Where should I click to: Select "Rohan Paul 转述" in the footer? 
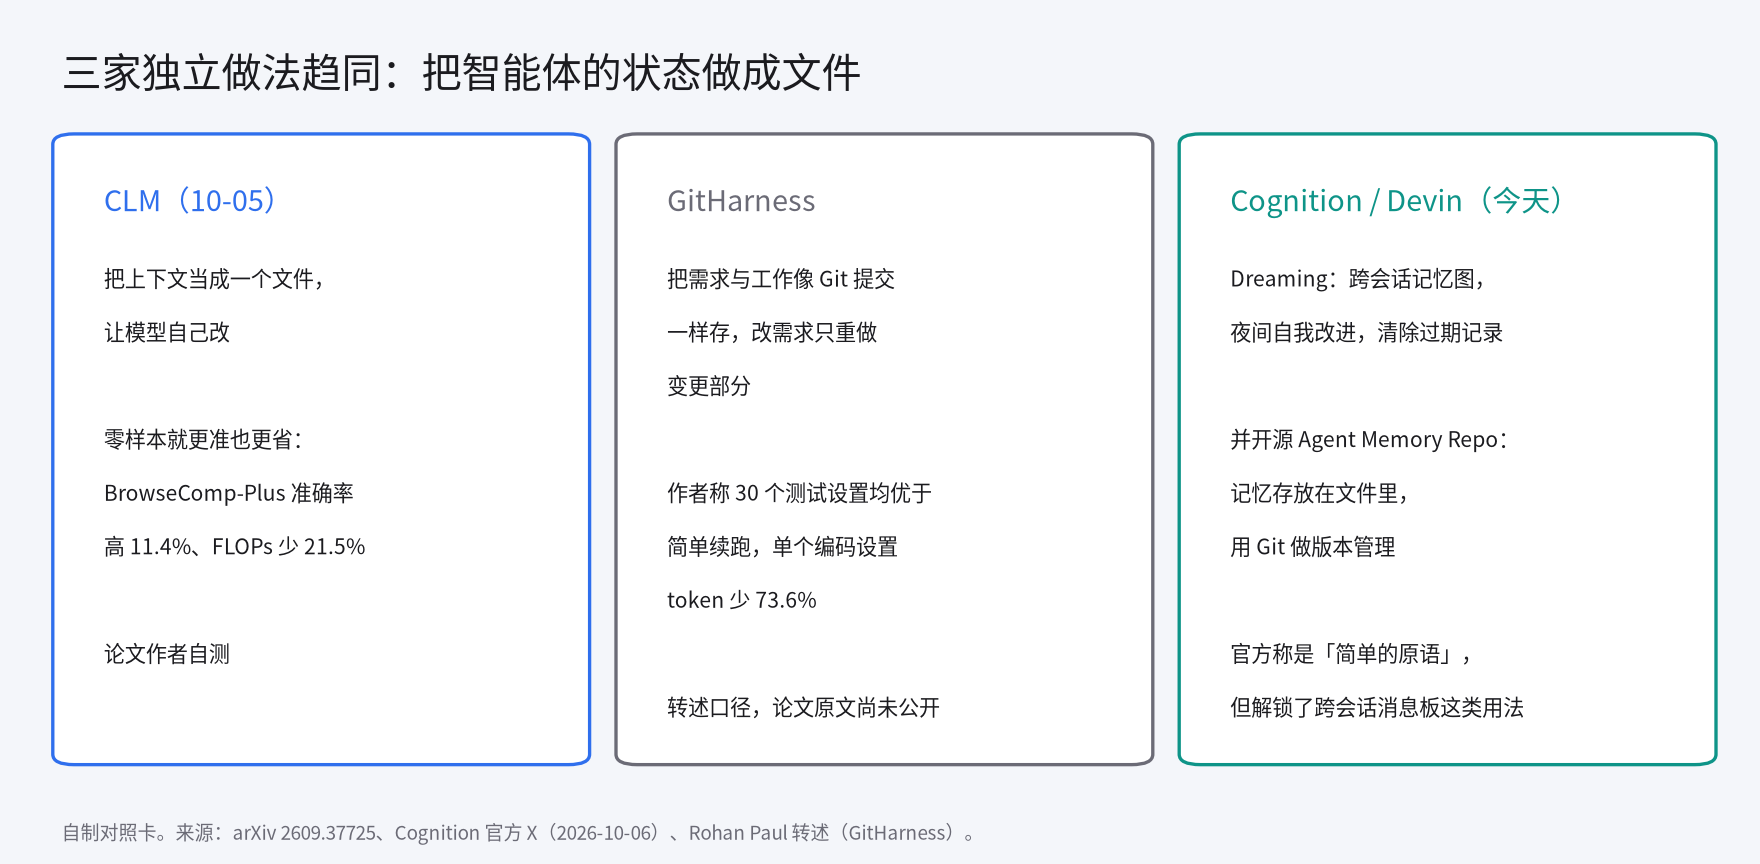759,833
